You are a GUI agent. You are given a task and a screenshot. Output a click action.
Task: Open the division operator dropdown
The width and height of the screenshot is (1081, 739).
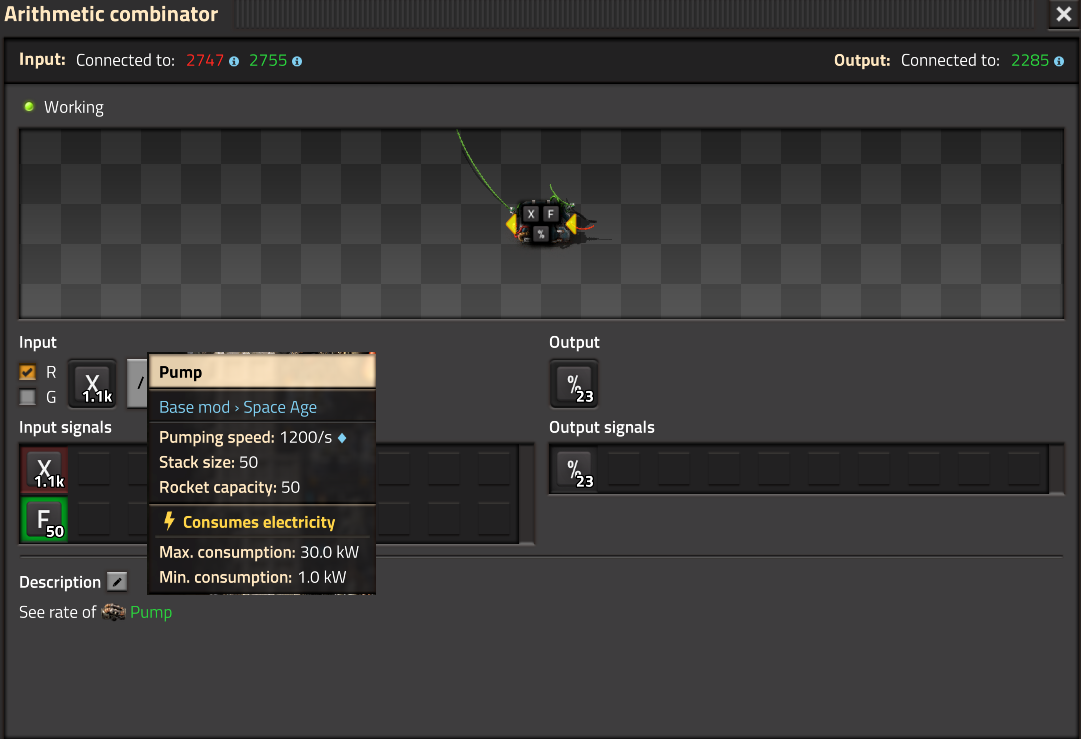pos(137,383)
